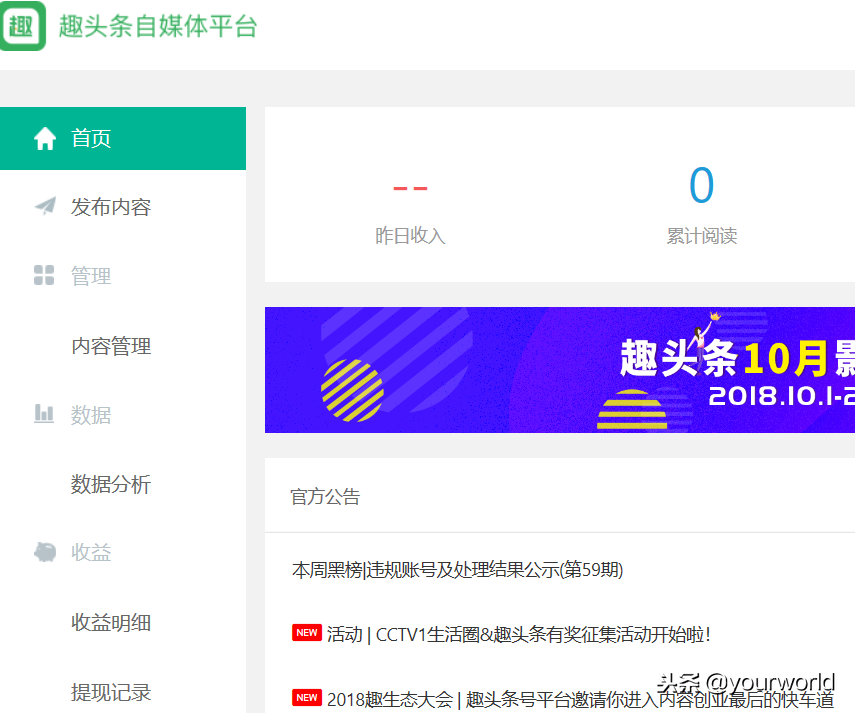Open the 首页 sidebar entry
The image size is (855, 713).
tap(91, 138)
